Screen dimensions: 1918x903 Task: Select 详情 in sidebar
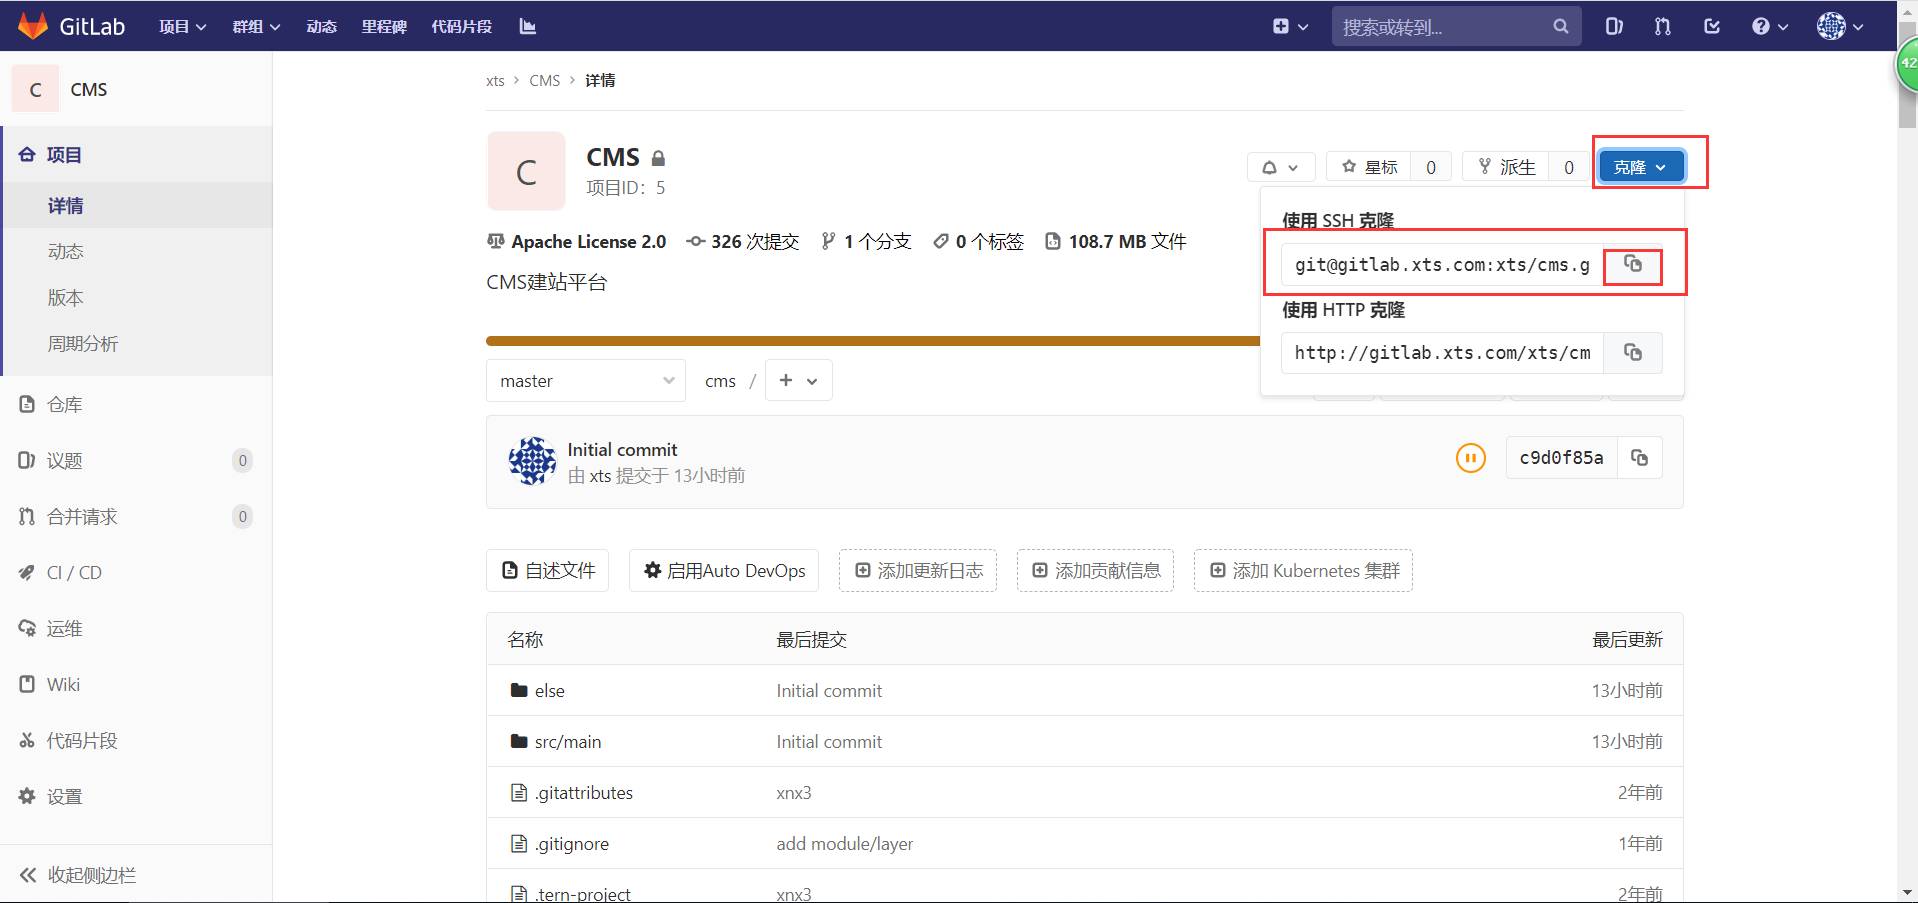(x=138, y=205)
